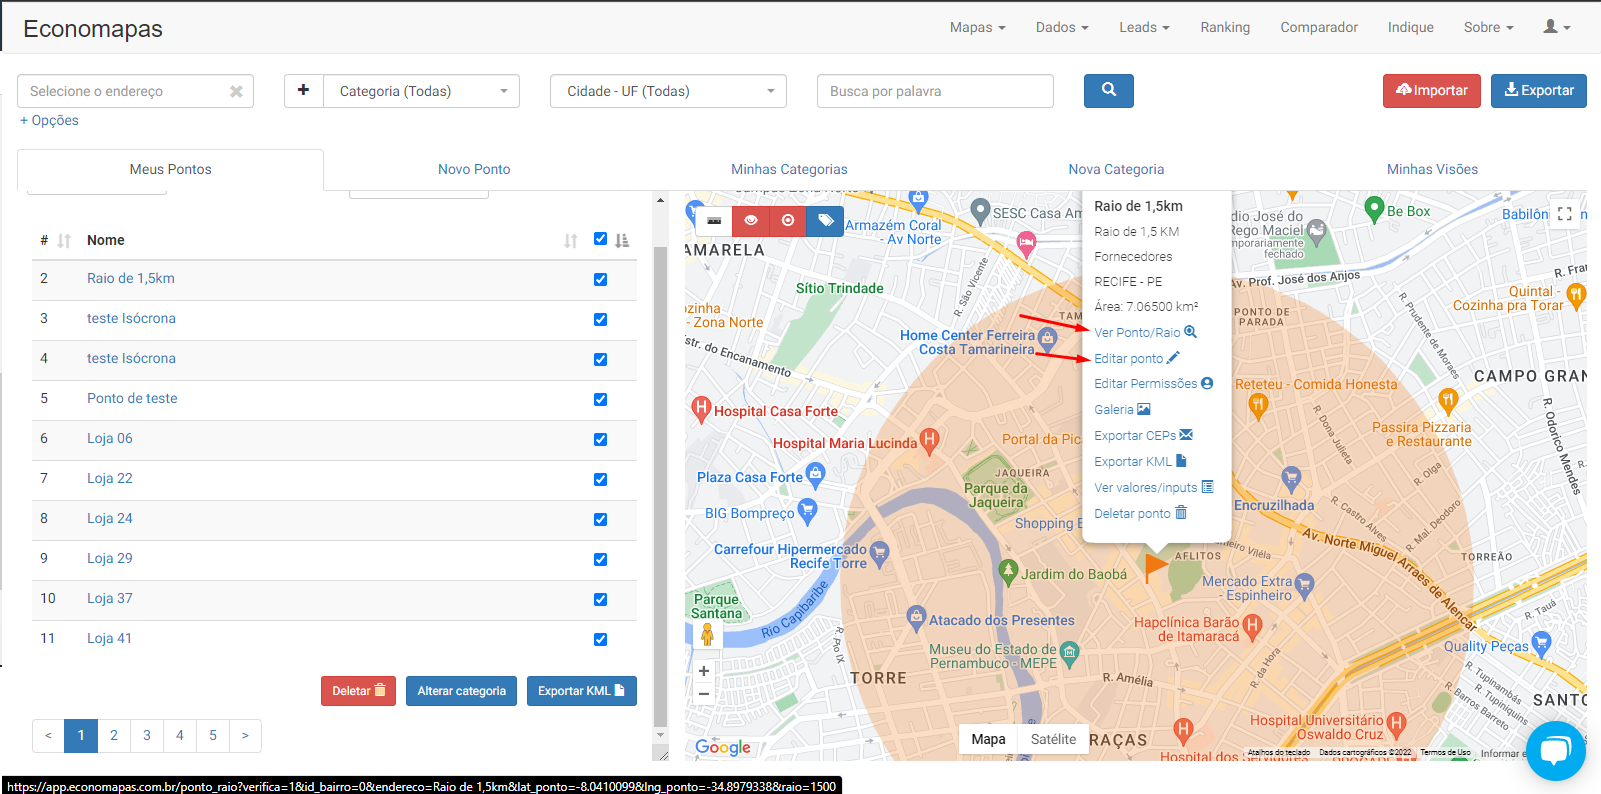Toggle the select-all checkbox in table header

point(600,239)
